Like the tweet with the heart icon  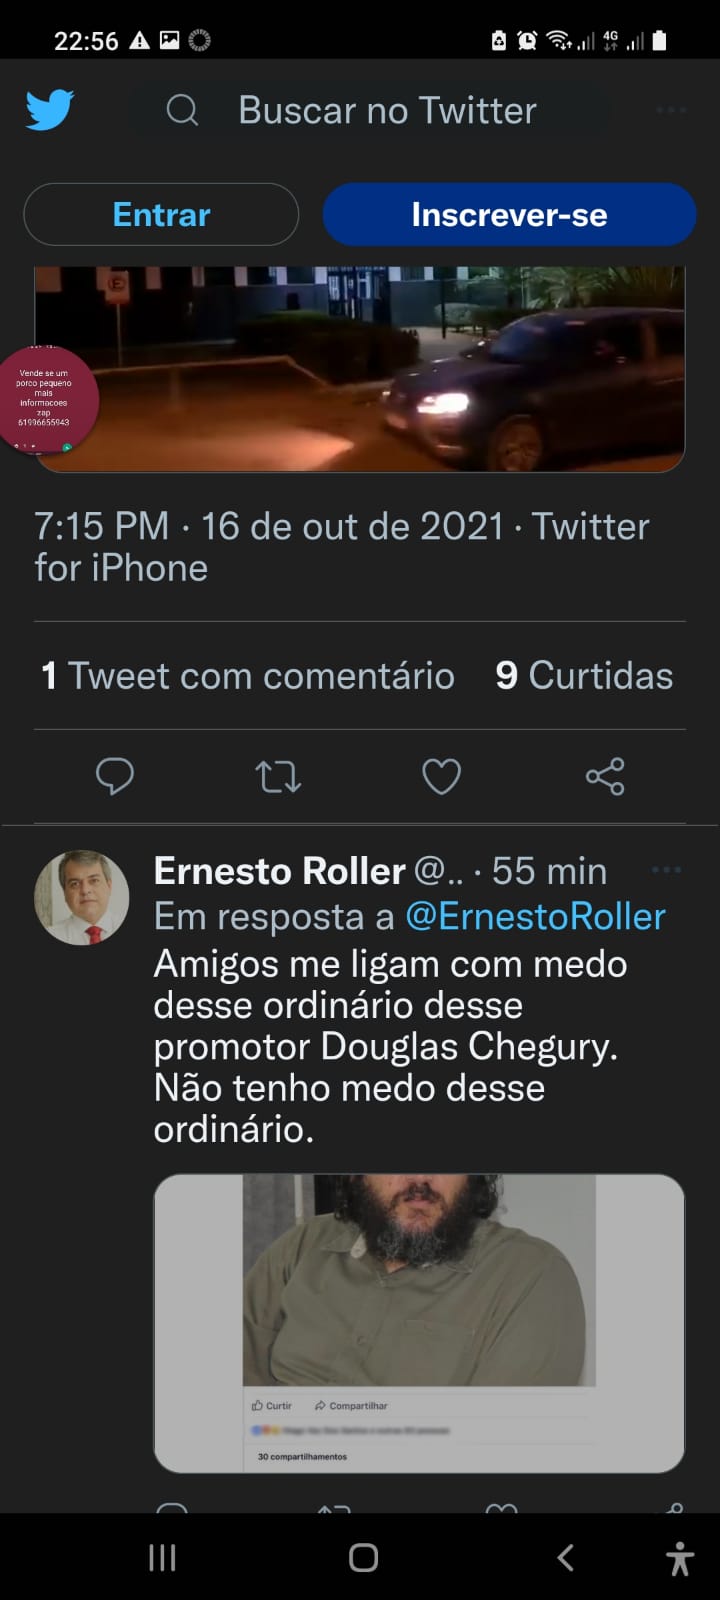pyautogui.click(x=441, y=776)
